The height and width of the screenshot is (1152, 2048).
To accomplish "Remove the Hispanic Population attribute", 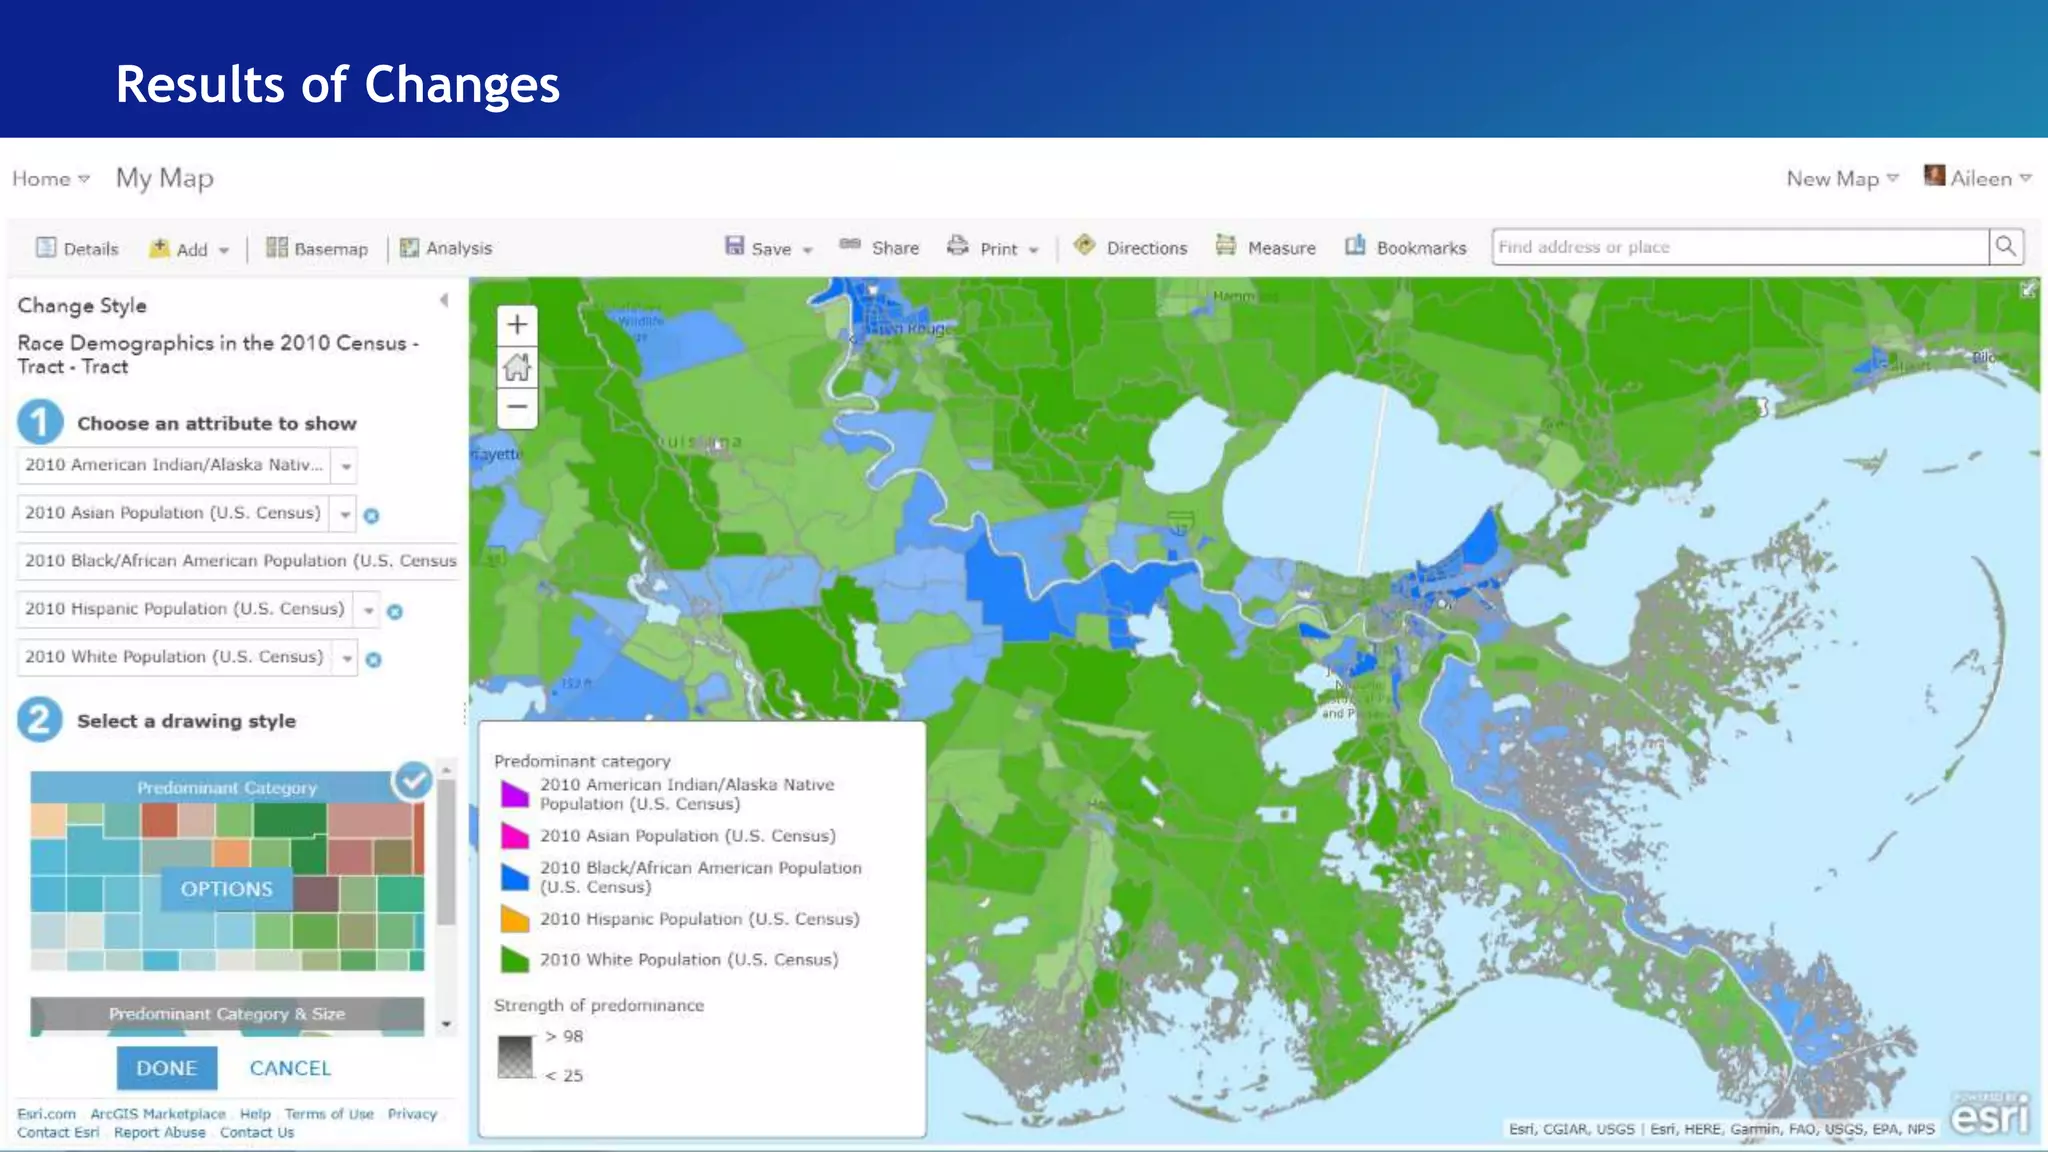I will (x=395, y=612).
